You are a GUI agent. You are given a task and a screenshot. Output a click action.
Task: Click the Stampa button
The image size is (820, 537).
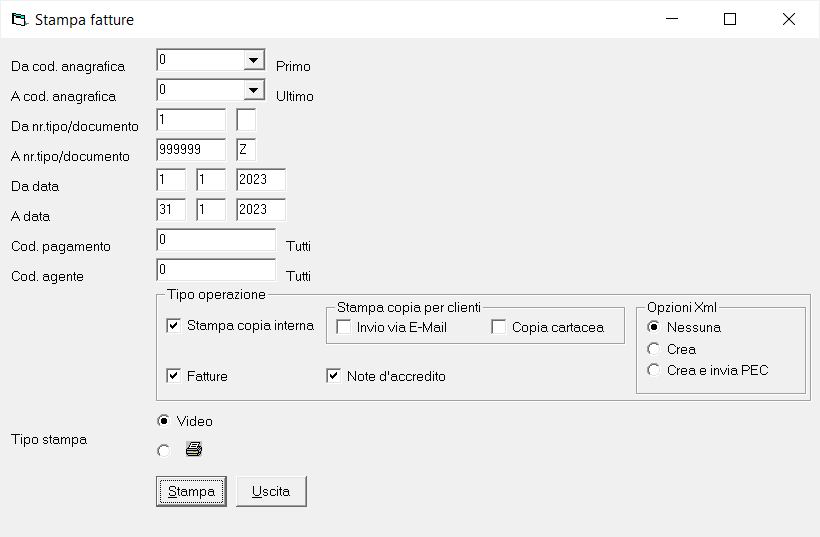[x=191, y=492]
